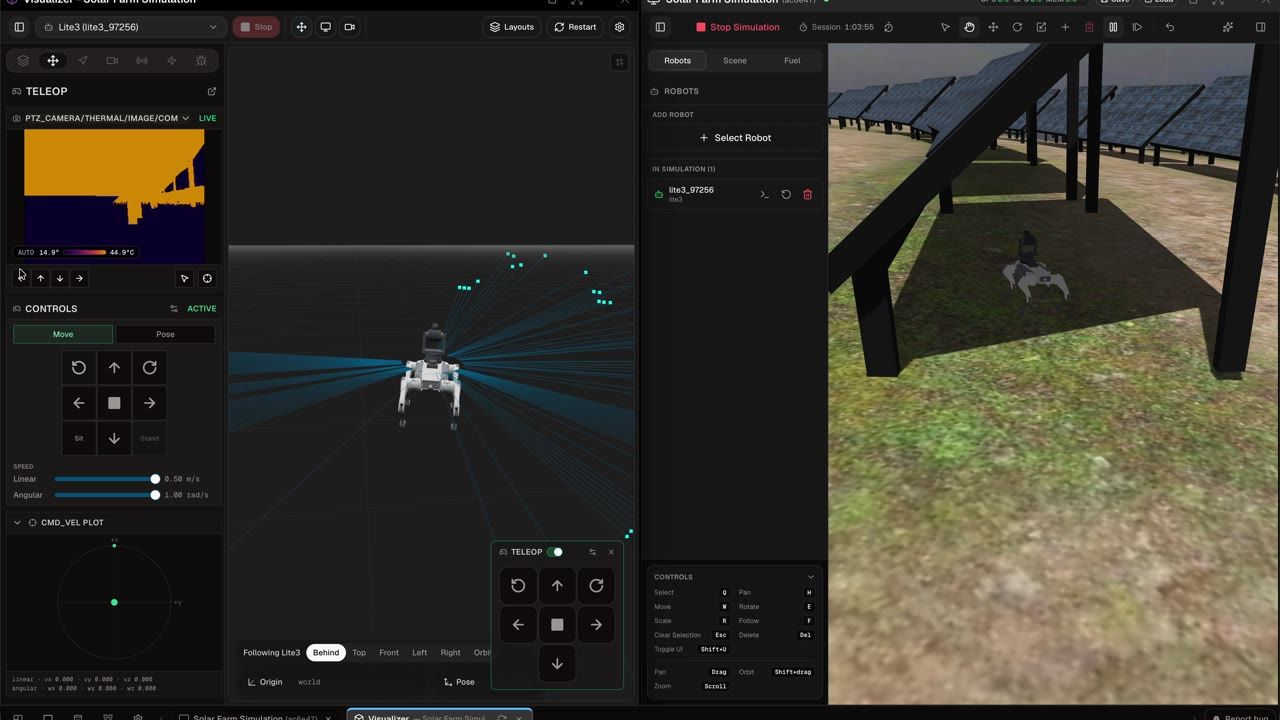Open floating TELEOP settings sliders icon
This screenshot has width=1280, height=720.
pos(592,552)
